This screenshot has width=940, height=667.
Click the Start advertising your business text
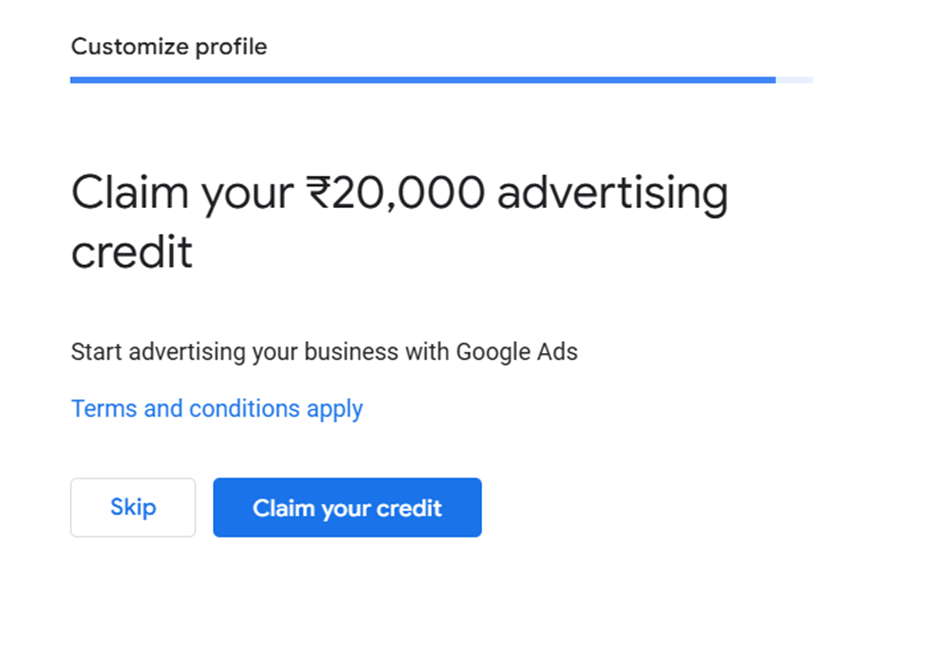pyautogui.click(x=324, y=352)
